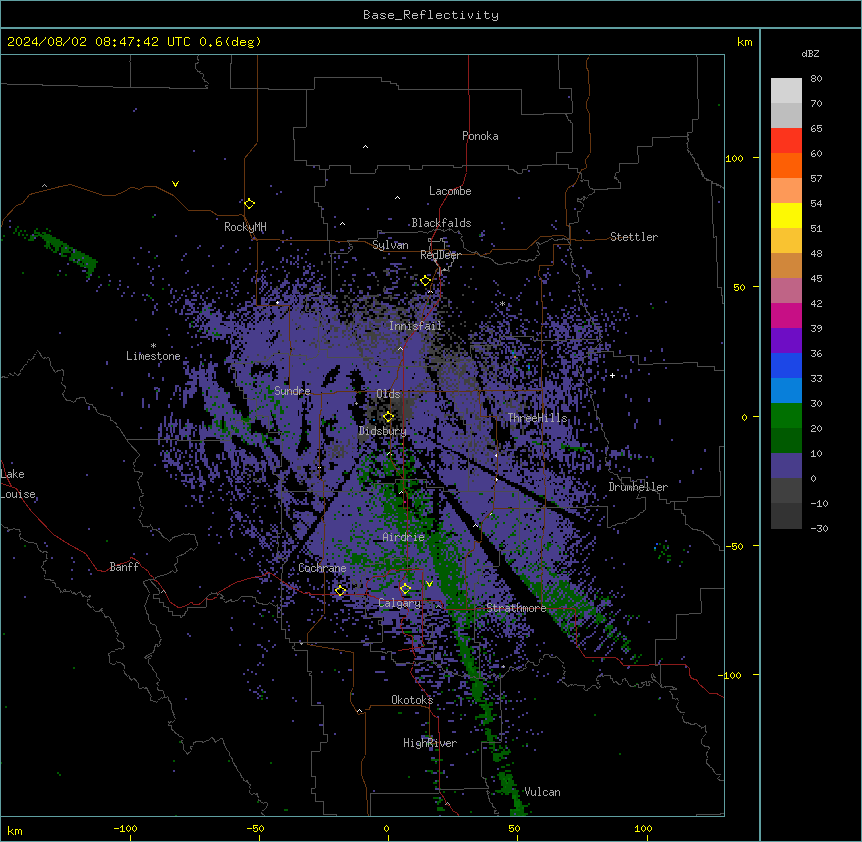This screenshot has width=862, height=842.
Task: Click the yellow diamond marker above RockyMH
Action: (x=250, y=204)
